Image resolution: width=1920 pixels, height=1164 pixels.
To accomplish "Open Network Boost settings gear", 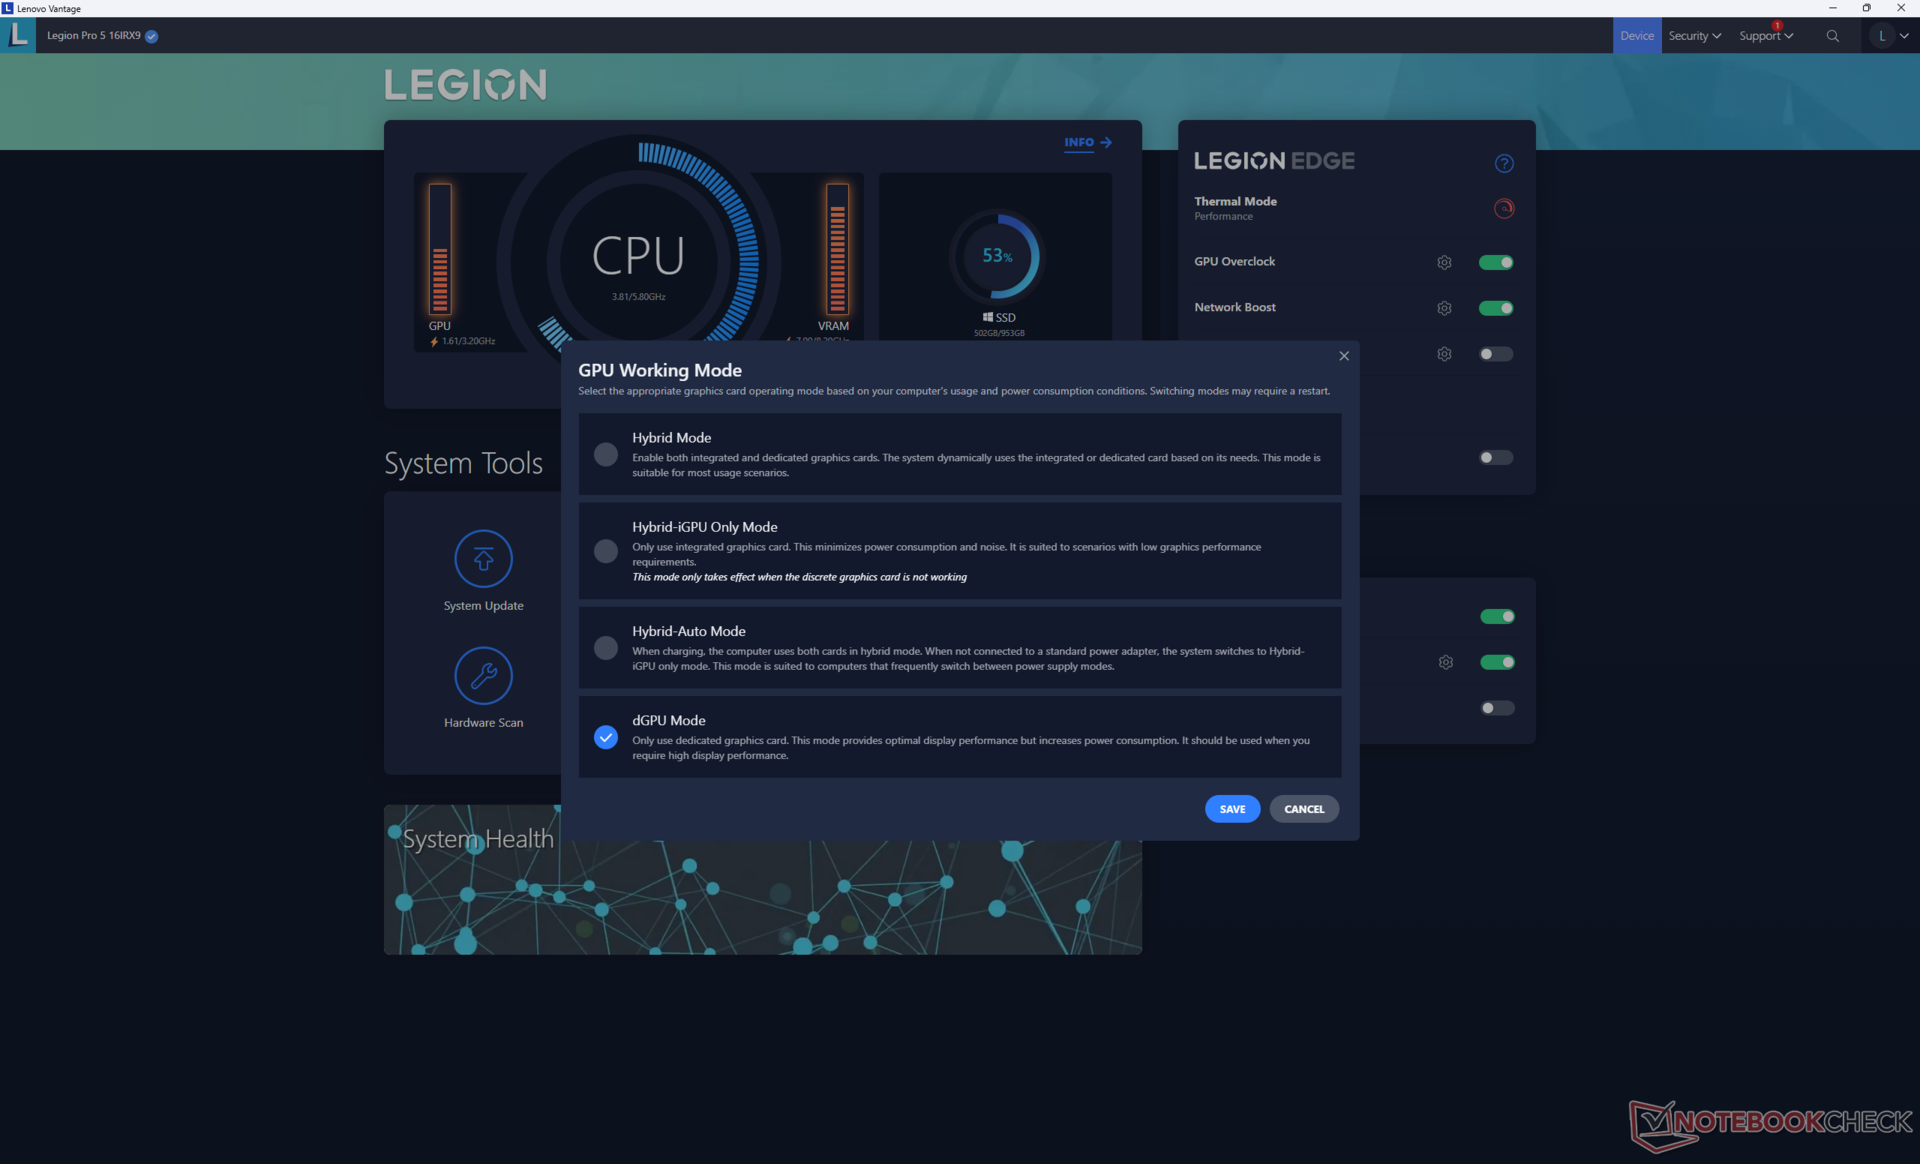I will tap(1444, 308).
